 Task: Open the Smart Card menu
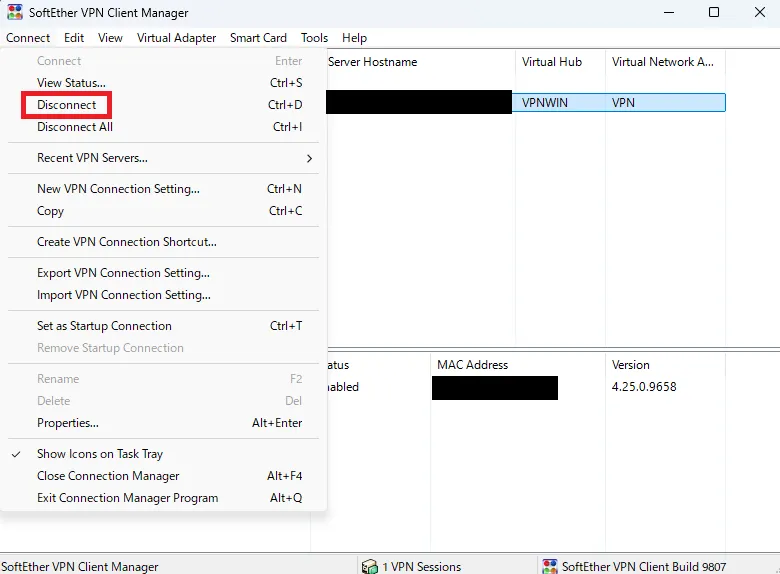click(258, 38)
